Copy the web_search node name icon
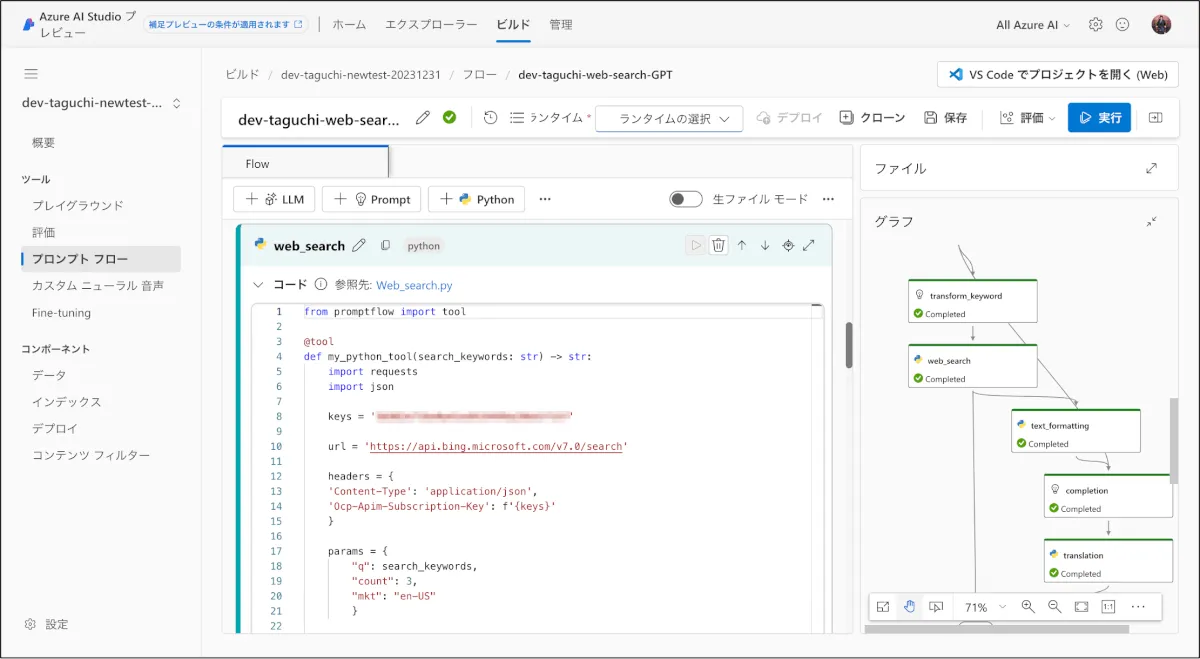 pos(385,245)
